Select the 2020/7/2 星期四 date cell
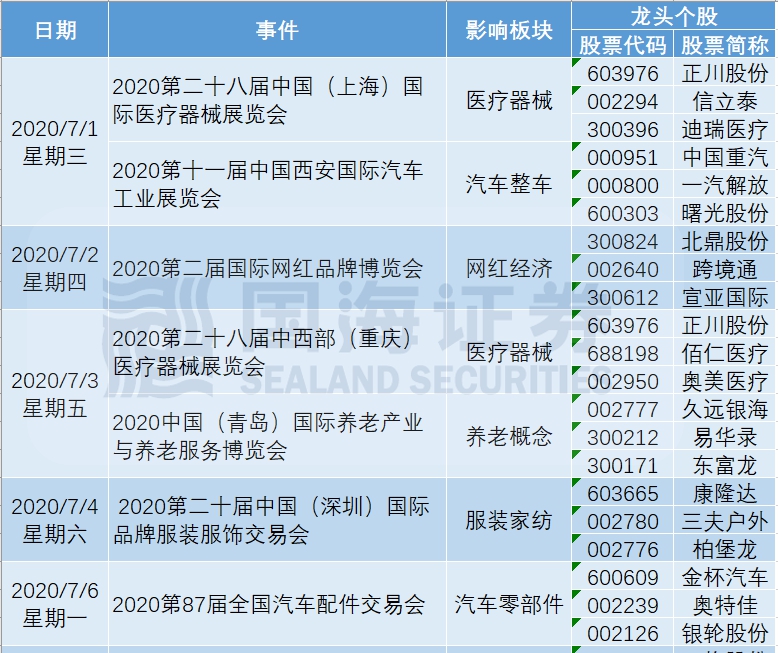This screenshot has width=778, height=653. tap(55, 268)
